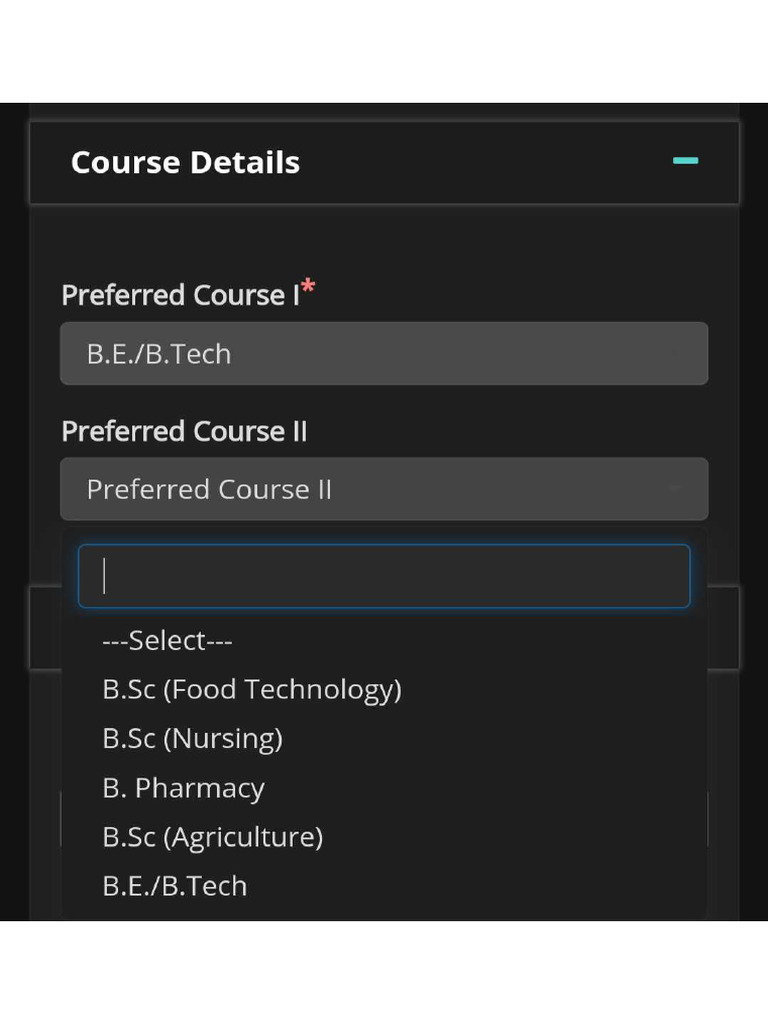Select the B.E./B.Tech list option
The width and height of the screenshot is (768, 1024).
174,886
